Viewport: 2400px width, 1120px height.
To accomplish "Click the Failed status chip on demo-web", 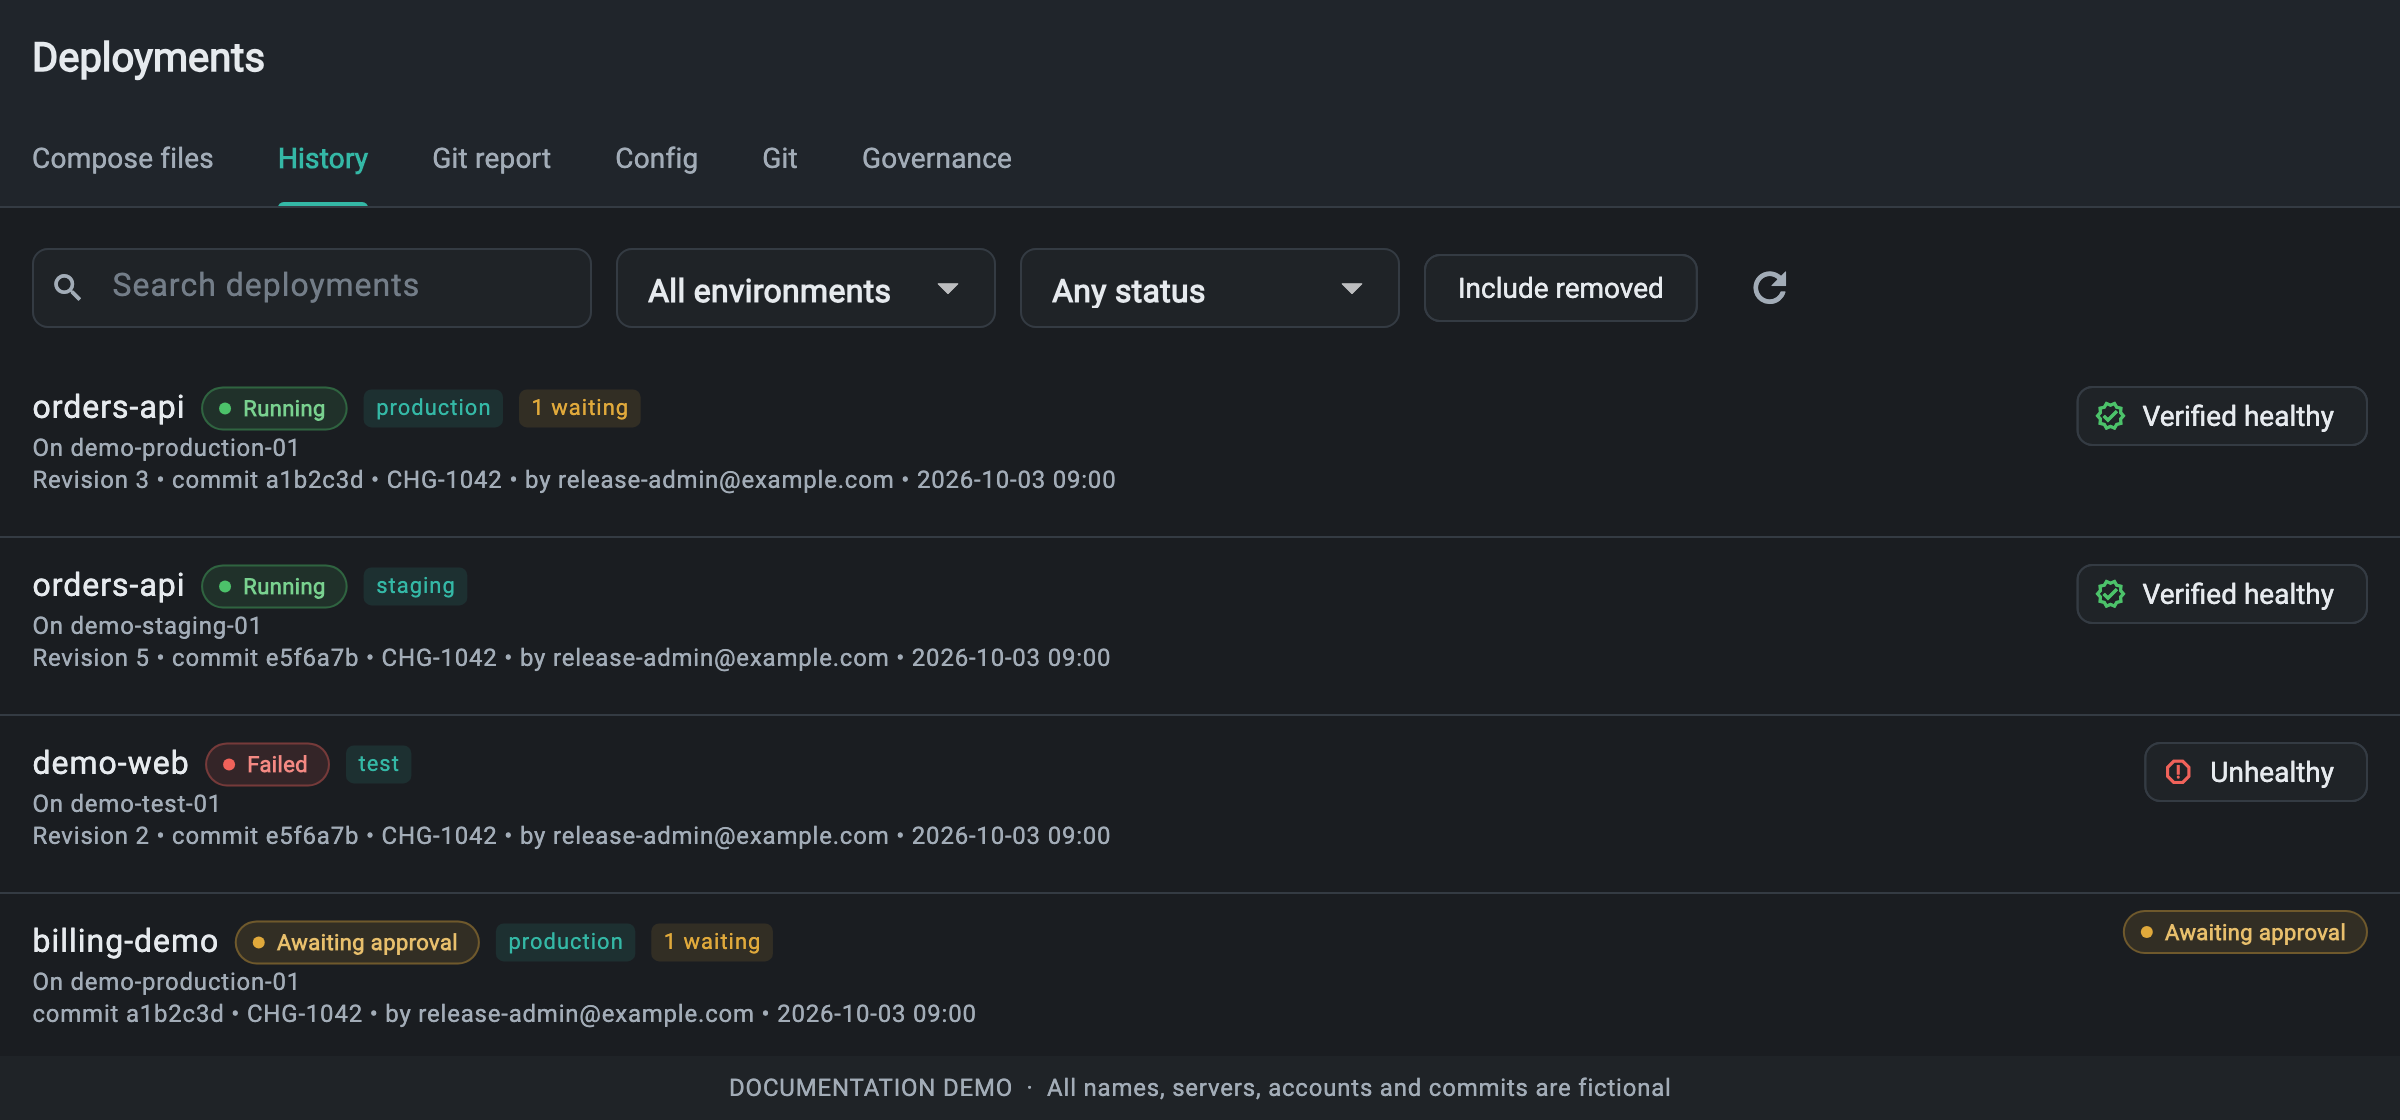I will click(267, 764).
